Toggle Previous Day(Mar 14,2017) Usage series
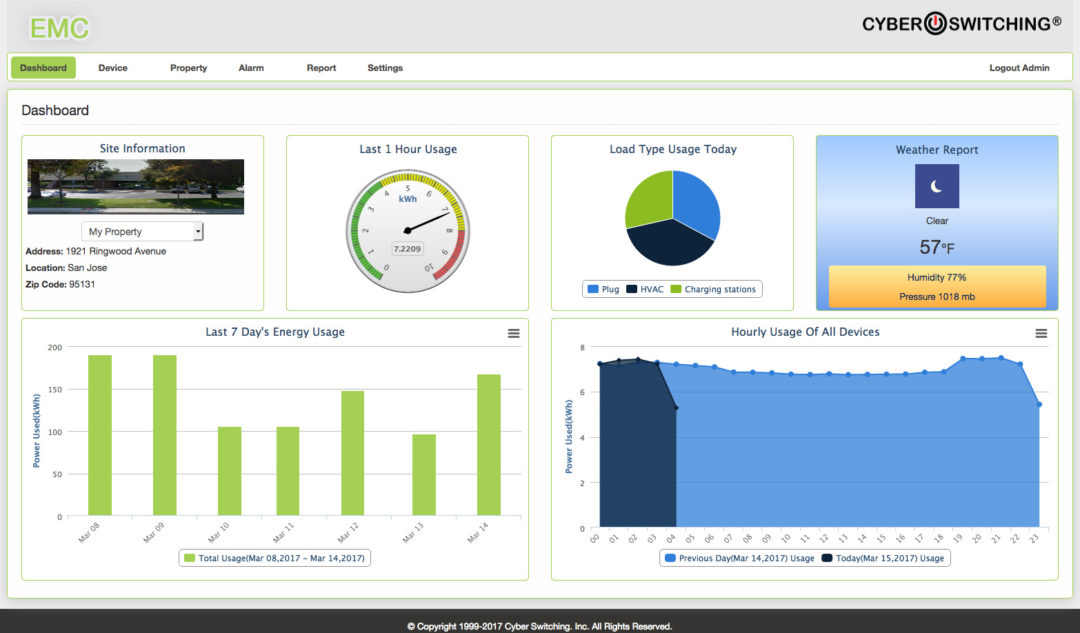The width and height of the screenshot is (1080, 633). [x=740, y=558]
